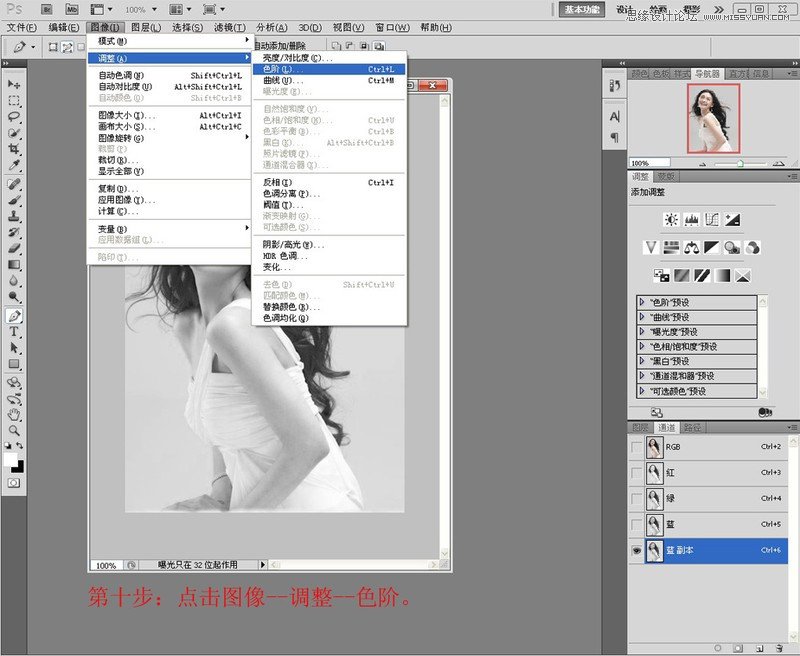Open the Curves adjustment icon
The height and width of the screenshot is (656, 800).
(711, 219)
